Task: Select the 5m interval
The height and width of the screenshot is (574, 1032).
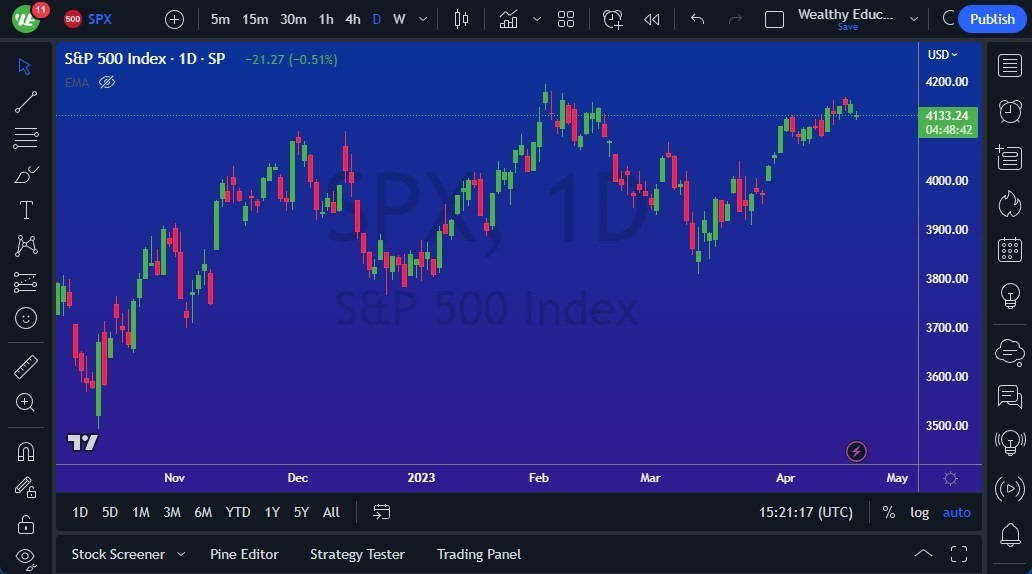Action: click(220, 20)
